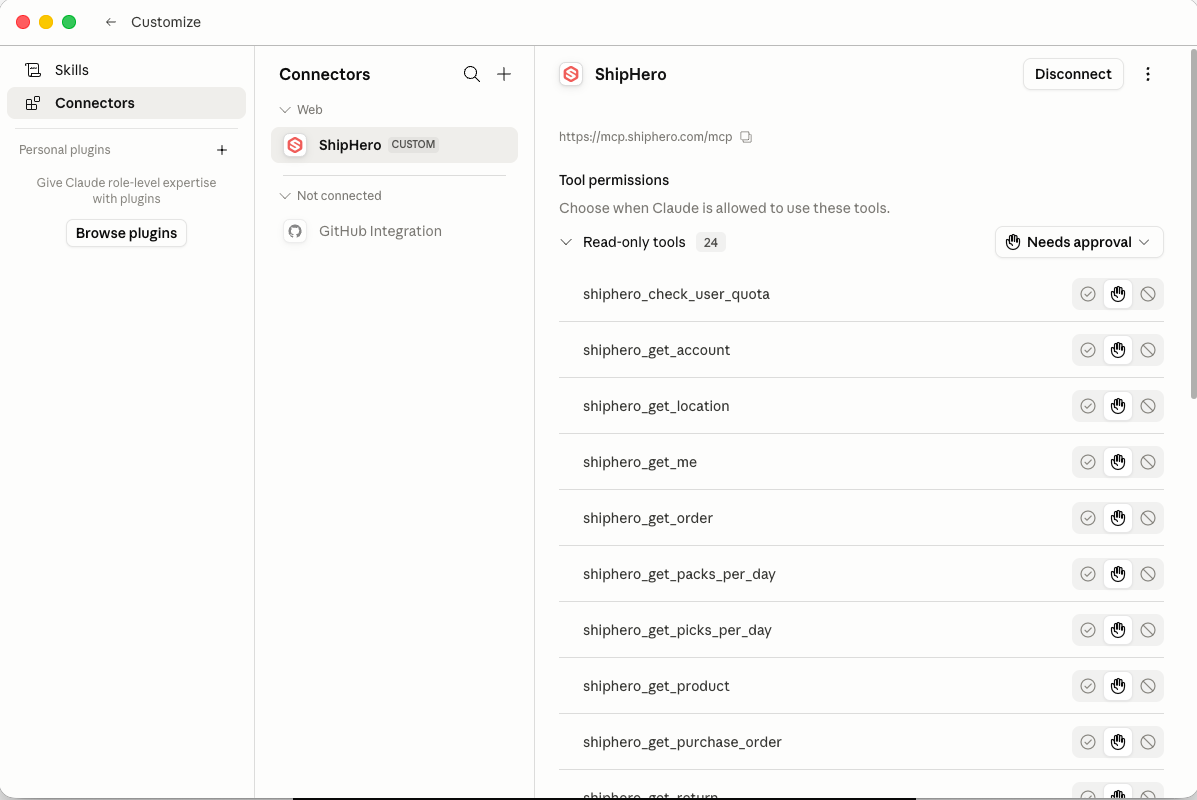Always allow shiphero_get_product

tap(1088, 686)
